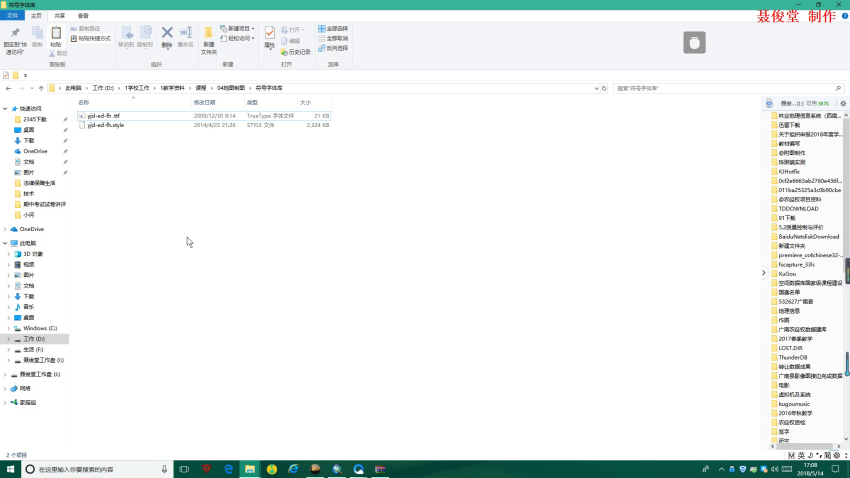The image size is (850, 478).
Task: Select 工作 (D:) drive in navigation tree
Action: click(x=34, y=339)
